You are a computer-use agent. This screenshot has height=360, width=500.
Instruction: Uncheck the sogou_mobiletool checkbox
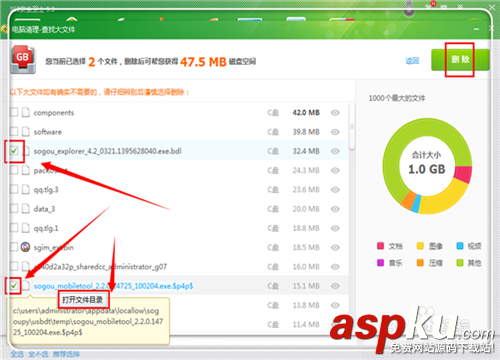coord(14,286)
